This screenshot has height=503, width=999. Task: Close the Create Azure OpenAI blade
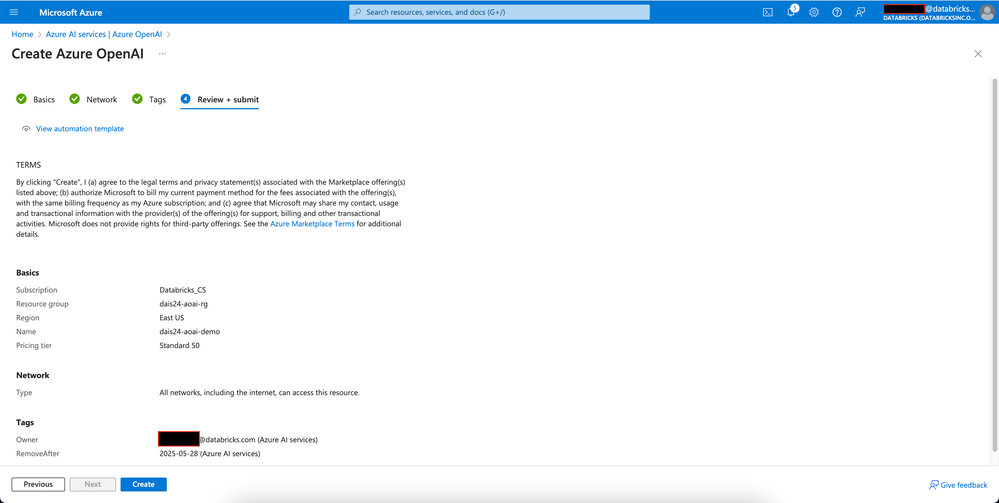[978, 54]
